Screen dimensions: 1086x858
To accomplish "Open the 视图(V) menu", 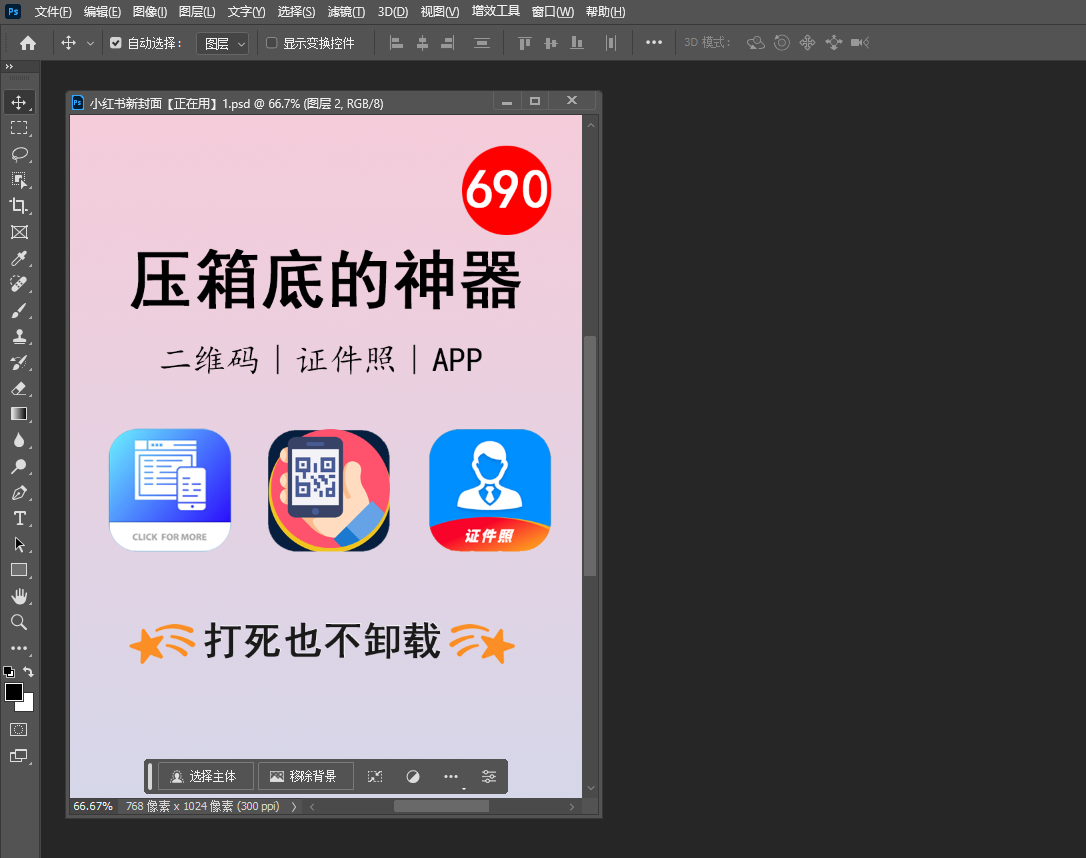I will click(x=440, y=12).
